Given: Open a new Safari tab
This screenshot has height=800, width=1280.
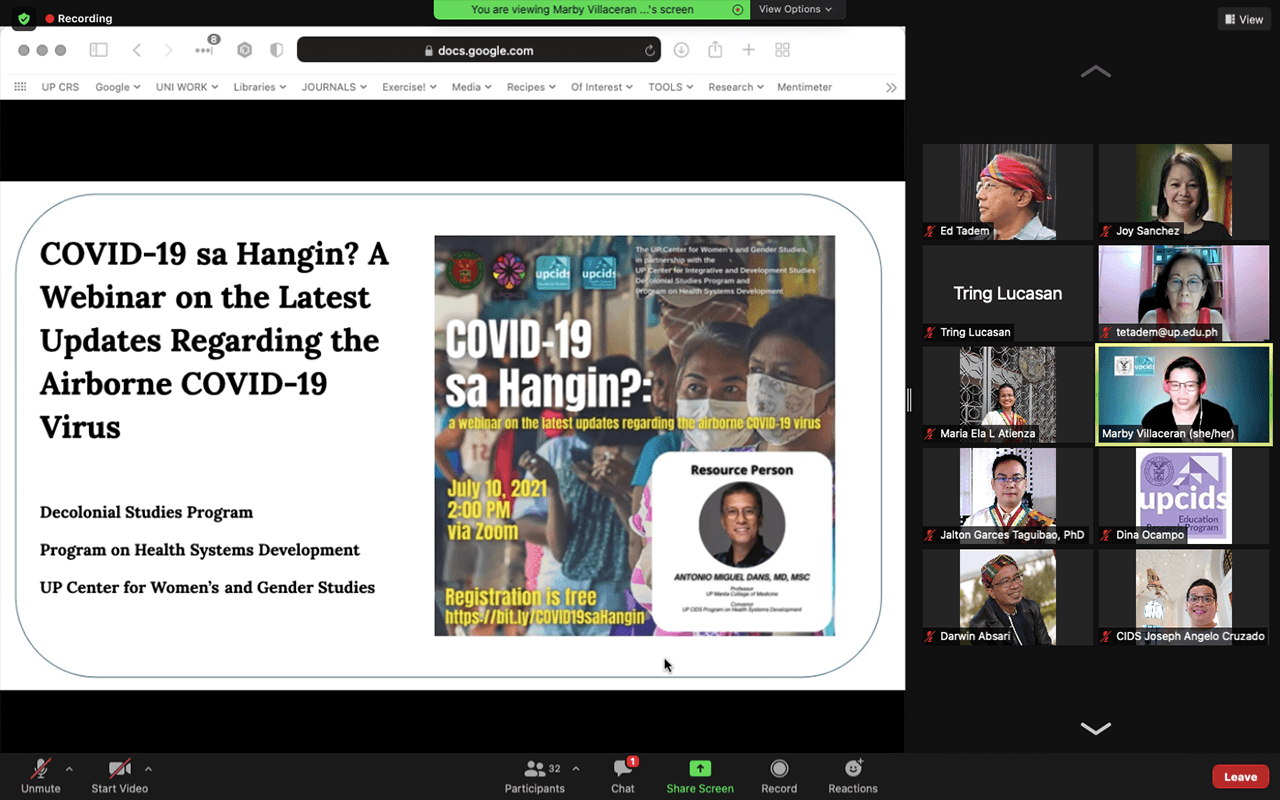Looking at the screenshot, I should click(x=748, y=50).
